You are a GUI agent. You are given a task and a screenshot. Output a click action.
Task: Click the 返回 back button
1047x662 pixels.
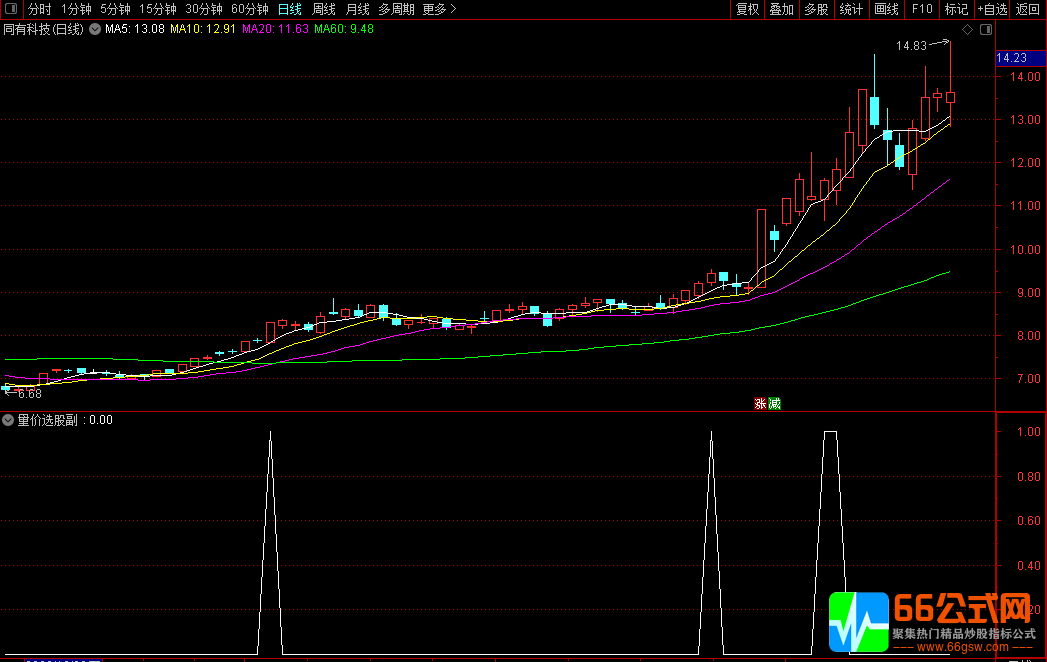pos(1028,9)
